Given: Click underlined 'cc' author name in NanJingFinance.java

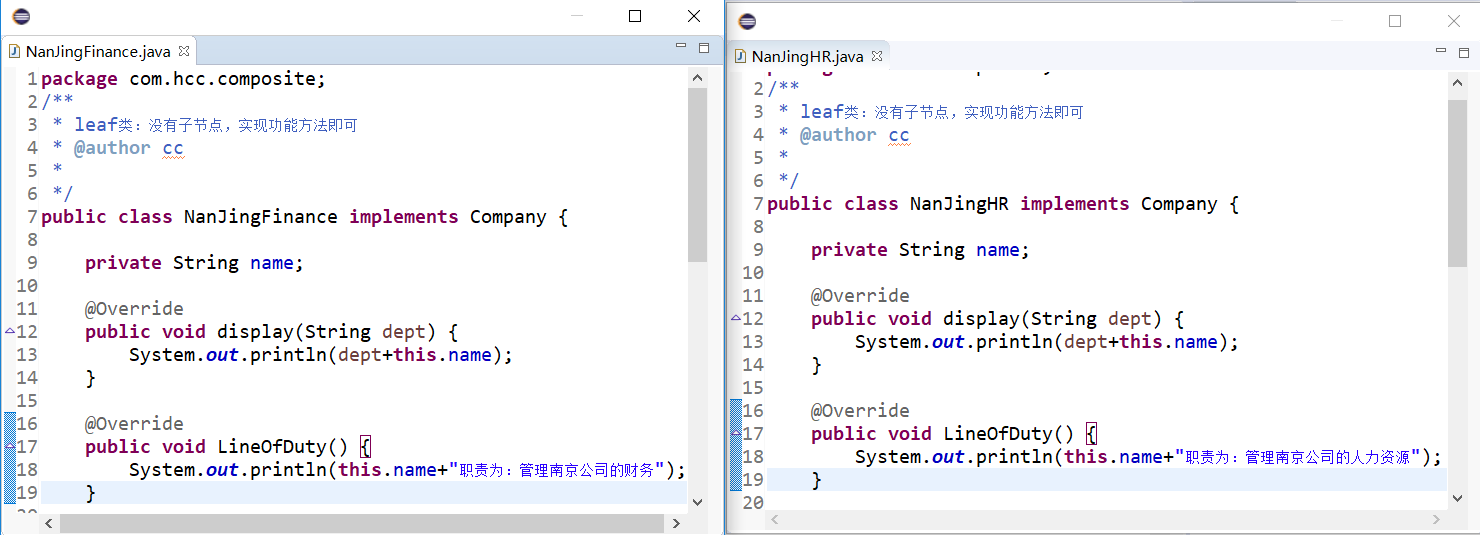Looking at the screenshot, I should point(173,148).
